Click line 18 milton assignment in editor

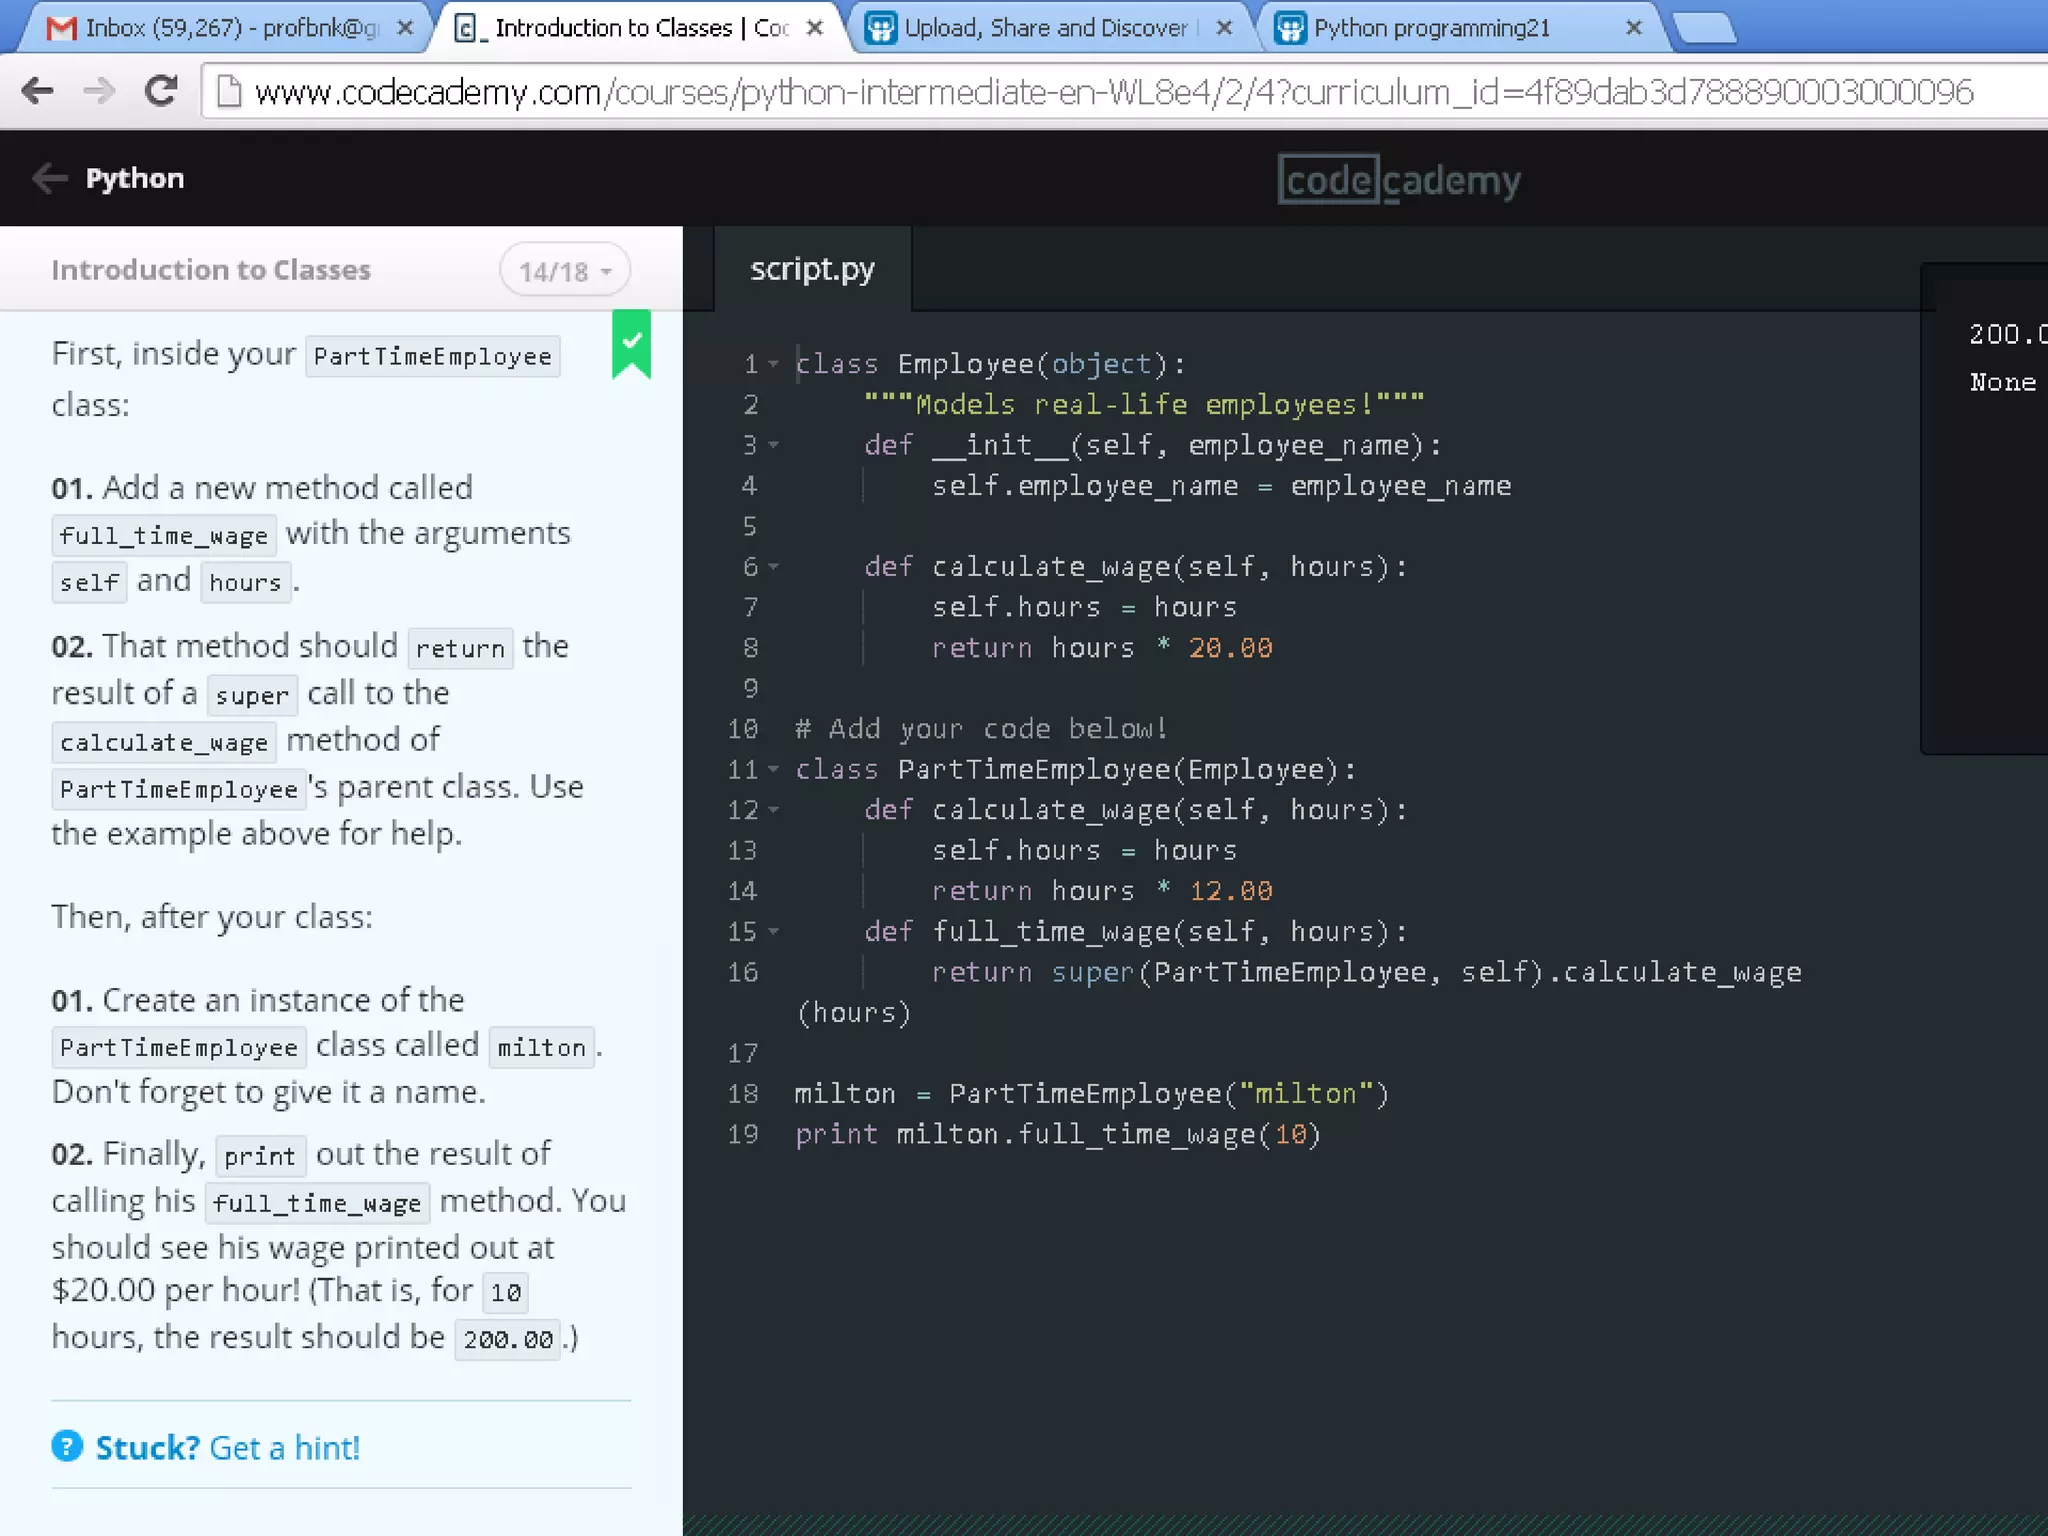1092,1094
